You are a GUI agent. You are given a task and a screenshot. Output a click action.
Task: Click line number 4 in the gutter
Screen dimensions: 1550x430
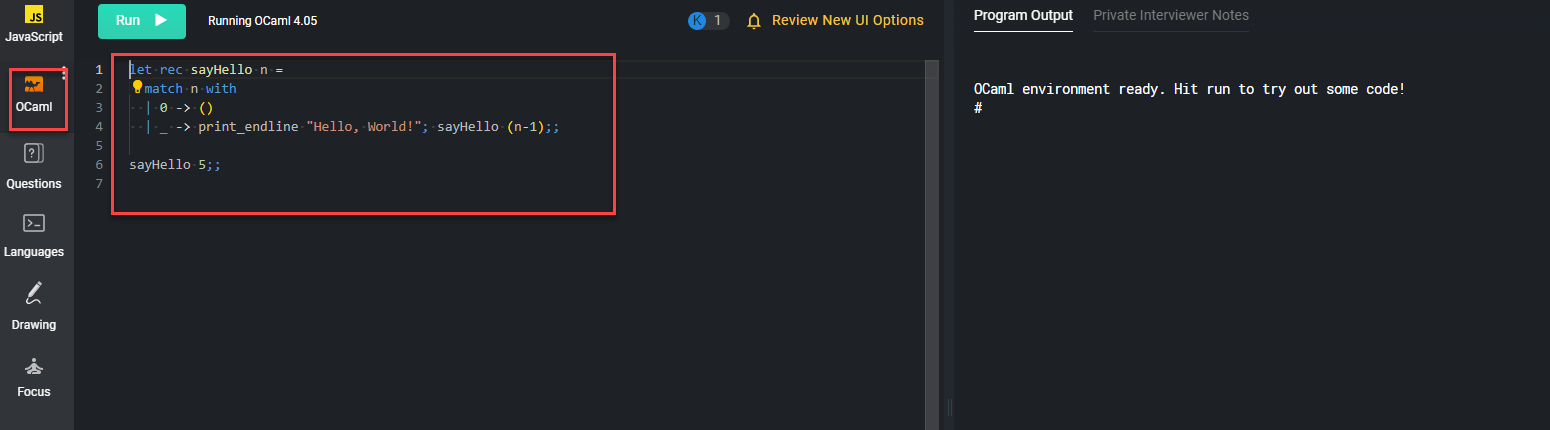pos(98,127)
